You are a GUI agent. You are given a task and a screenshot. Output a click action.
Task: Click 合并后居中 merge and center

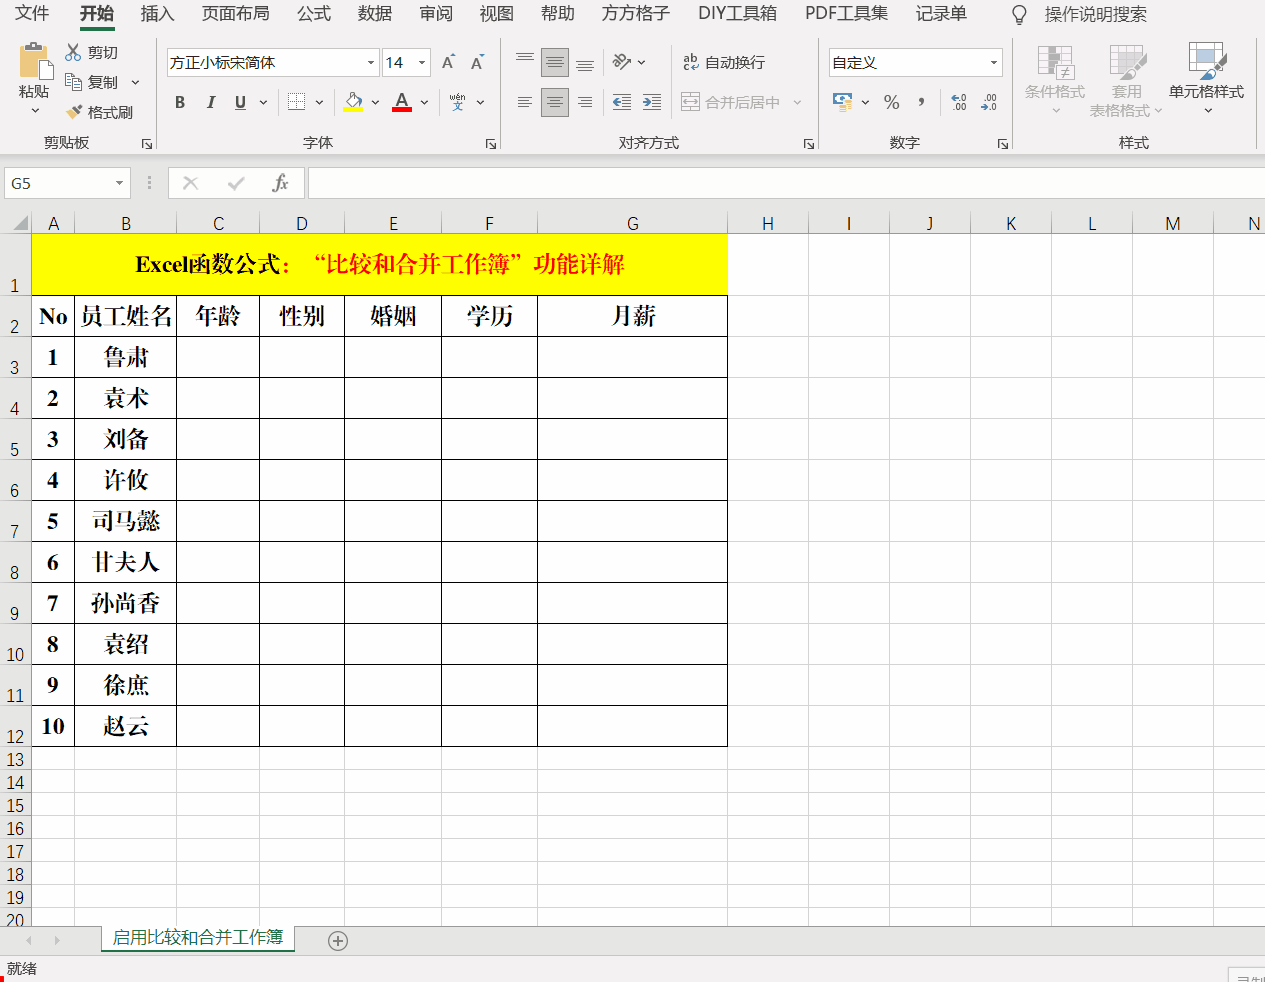click(731, 102)
